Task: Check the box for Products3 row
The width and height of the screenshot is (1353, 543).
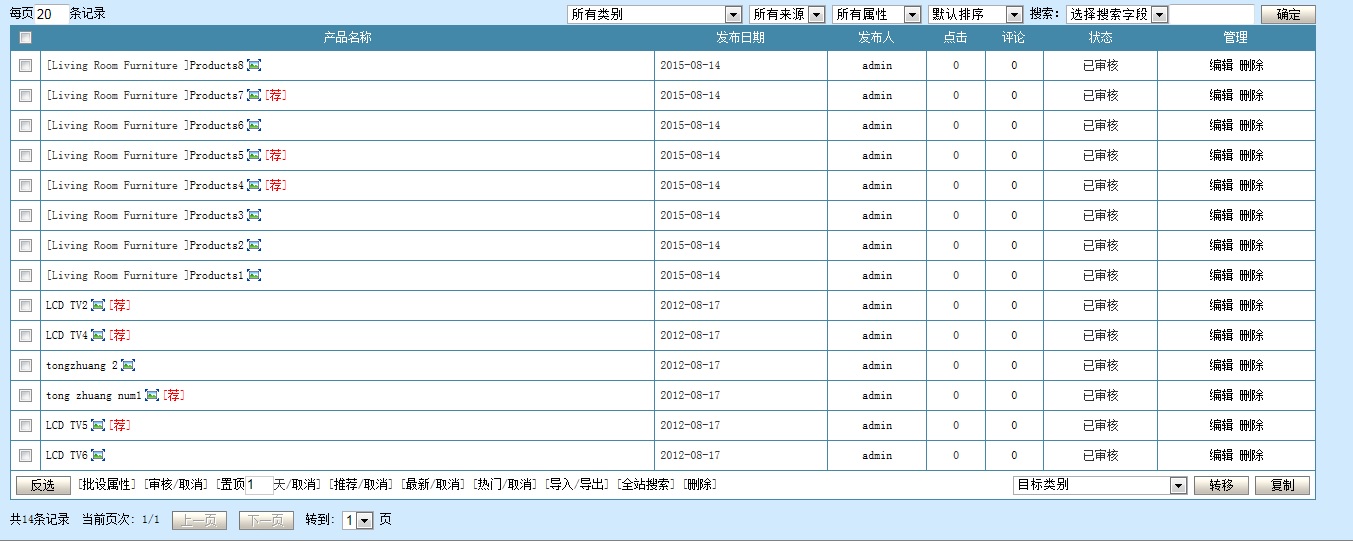Action: pos(25,216)
